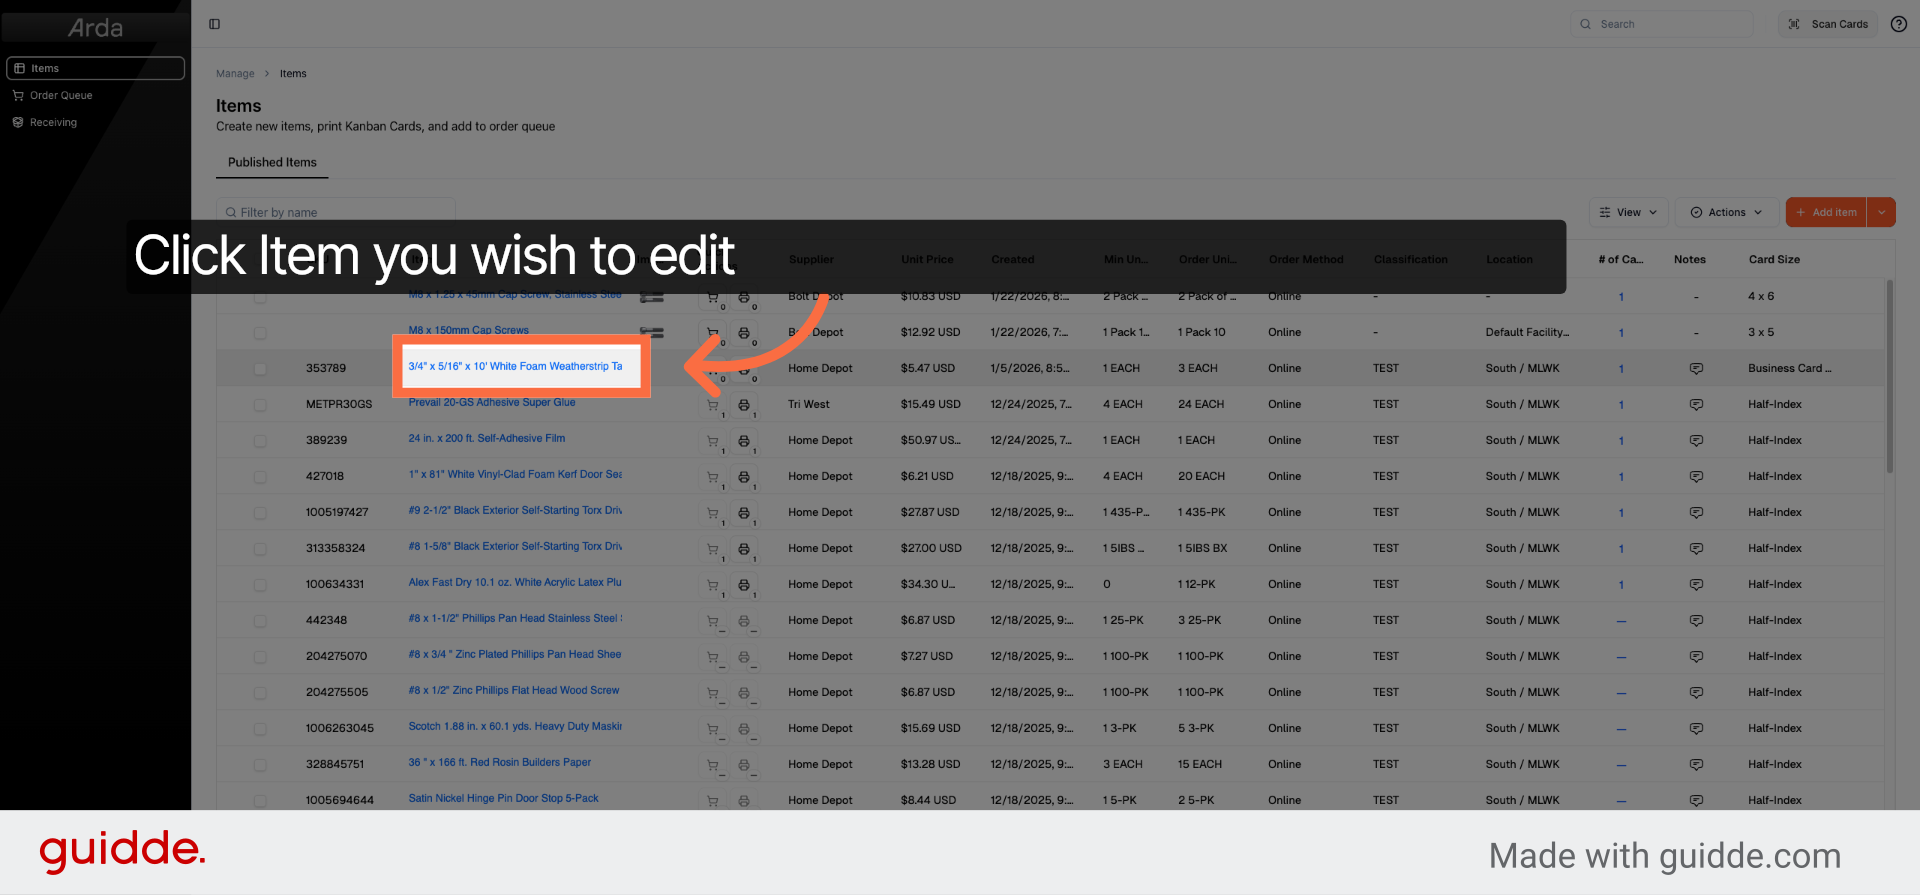Screen dimensions: 1920x895
Task: Go to Order Queue in sidebar
Action: click(x=61, y=95)
